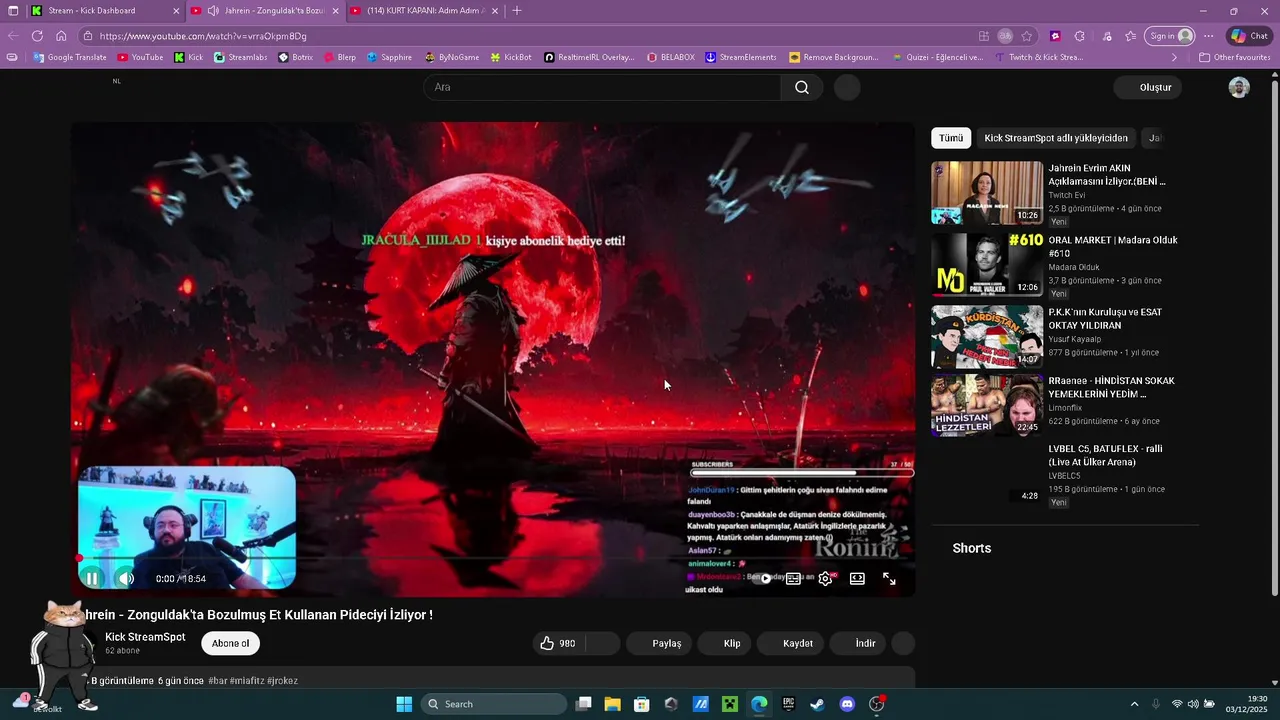Add page to favourites star
Viewport: 1280px width, 720px height.
(x=1027, y=36)
